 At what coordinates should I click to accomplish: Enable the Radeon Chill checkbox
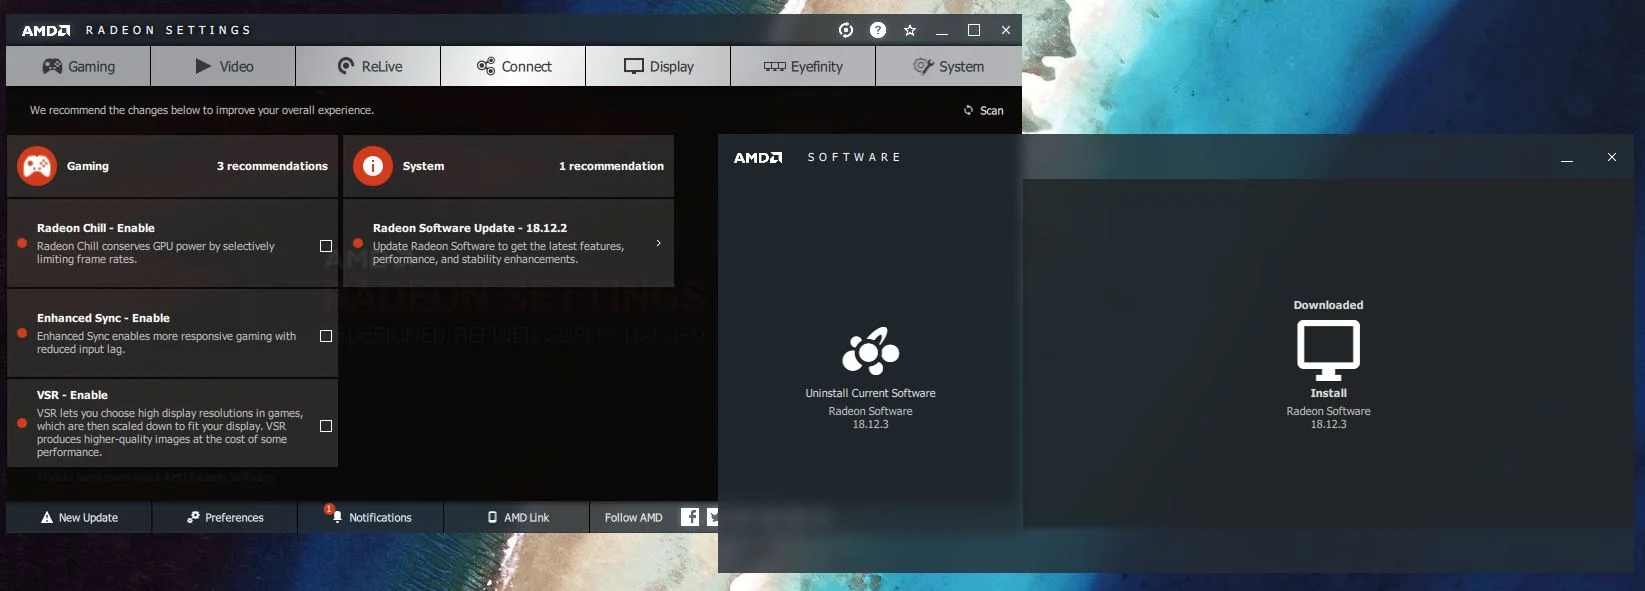click(x=326, y=246)
